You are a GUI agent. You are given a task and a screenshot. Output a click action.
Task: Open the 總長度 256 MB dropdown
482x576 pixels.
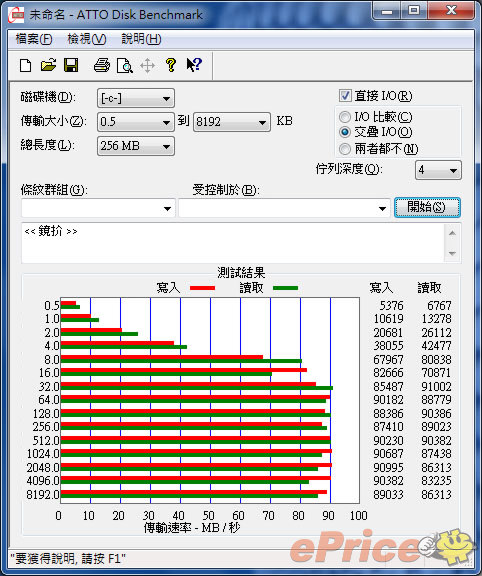click(136, 146)
